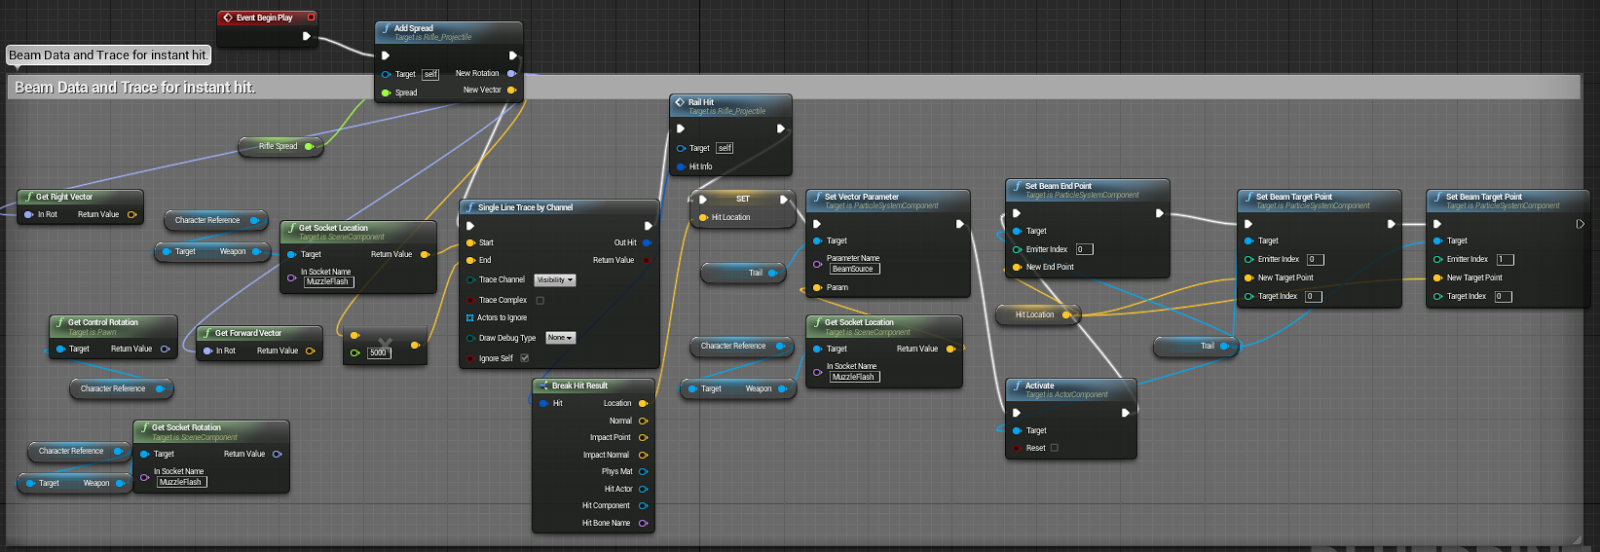Screen dimensions: 1600x552
Task: Select the Break Hit Result node title
Action: coord(580,386)
